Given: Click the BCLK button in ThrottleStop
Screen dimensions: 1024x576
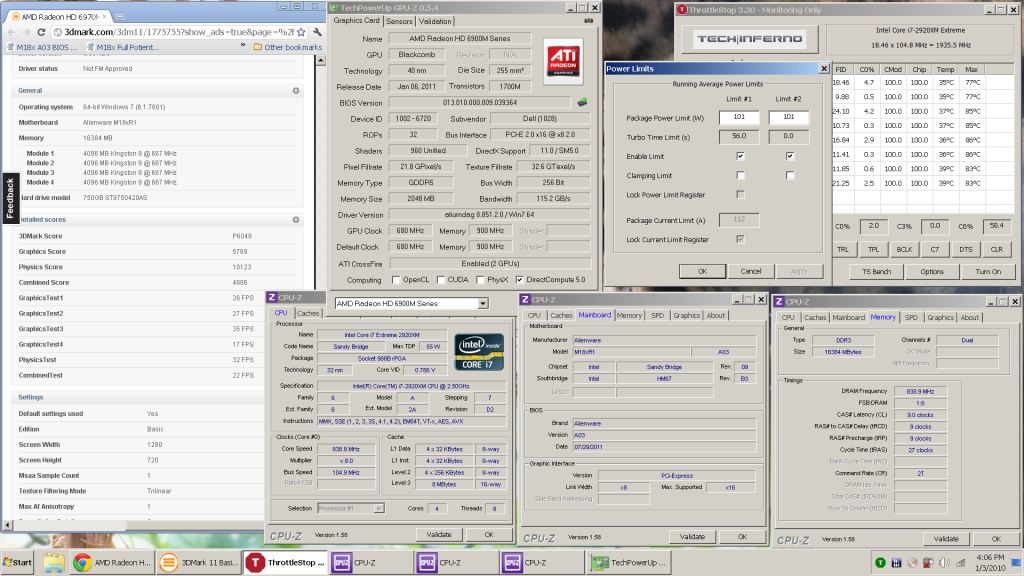Looking at the screenshot, I should (904, 249).
